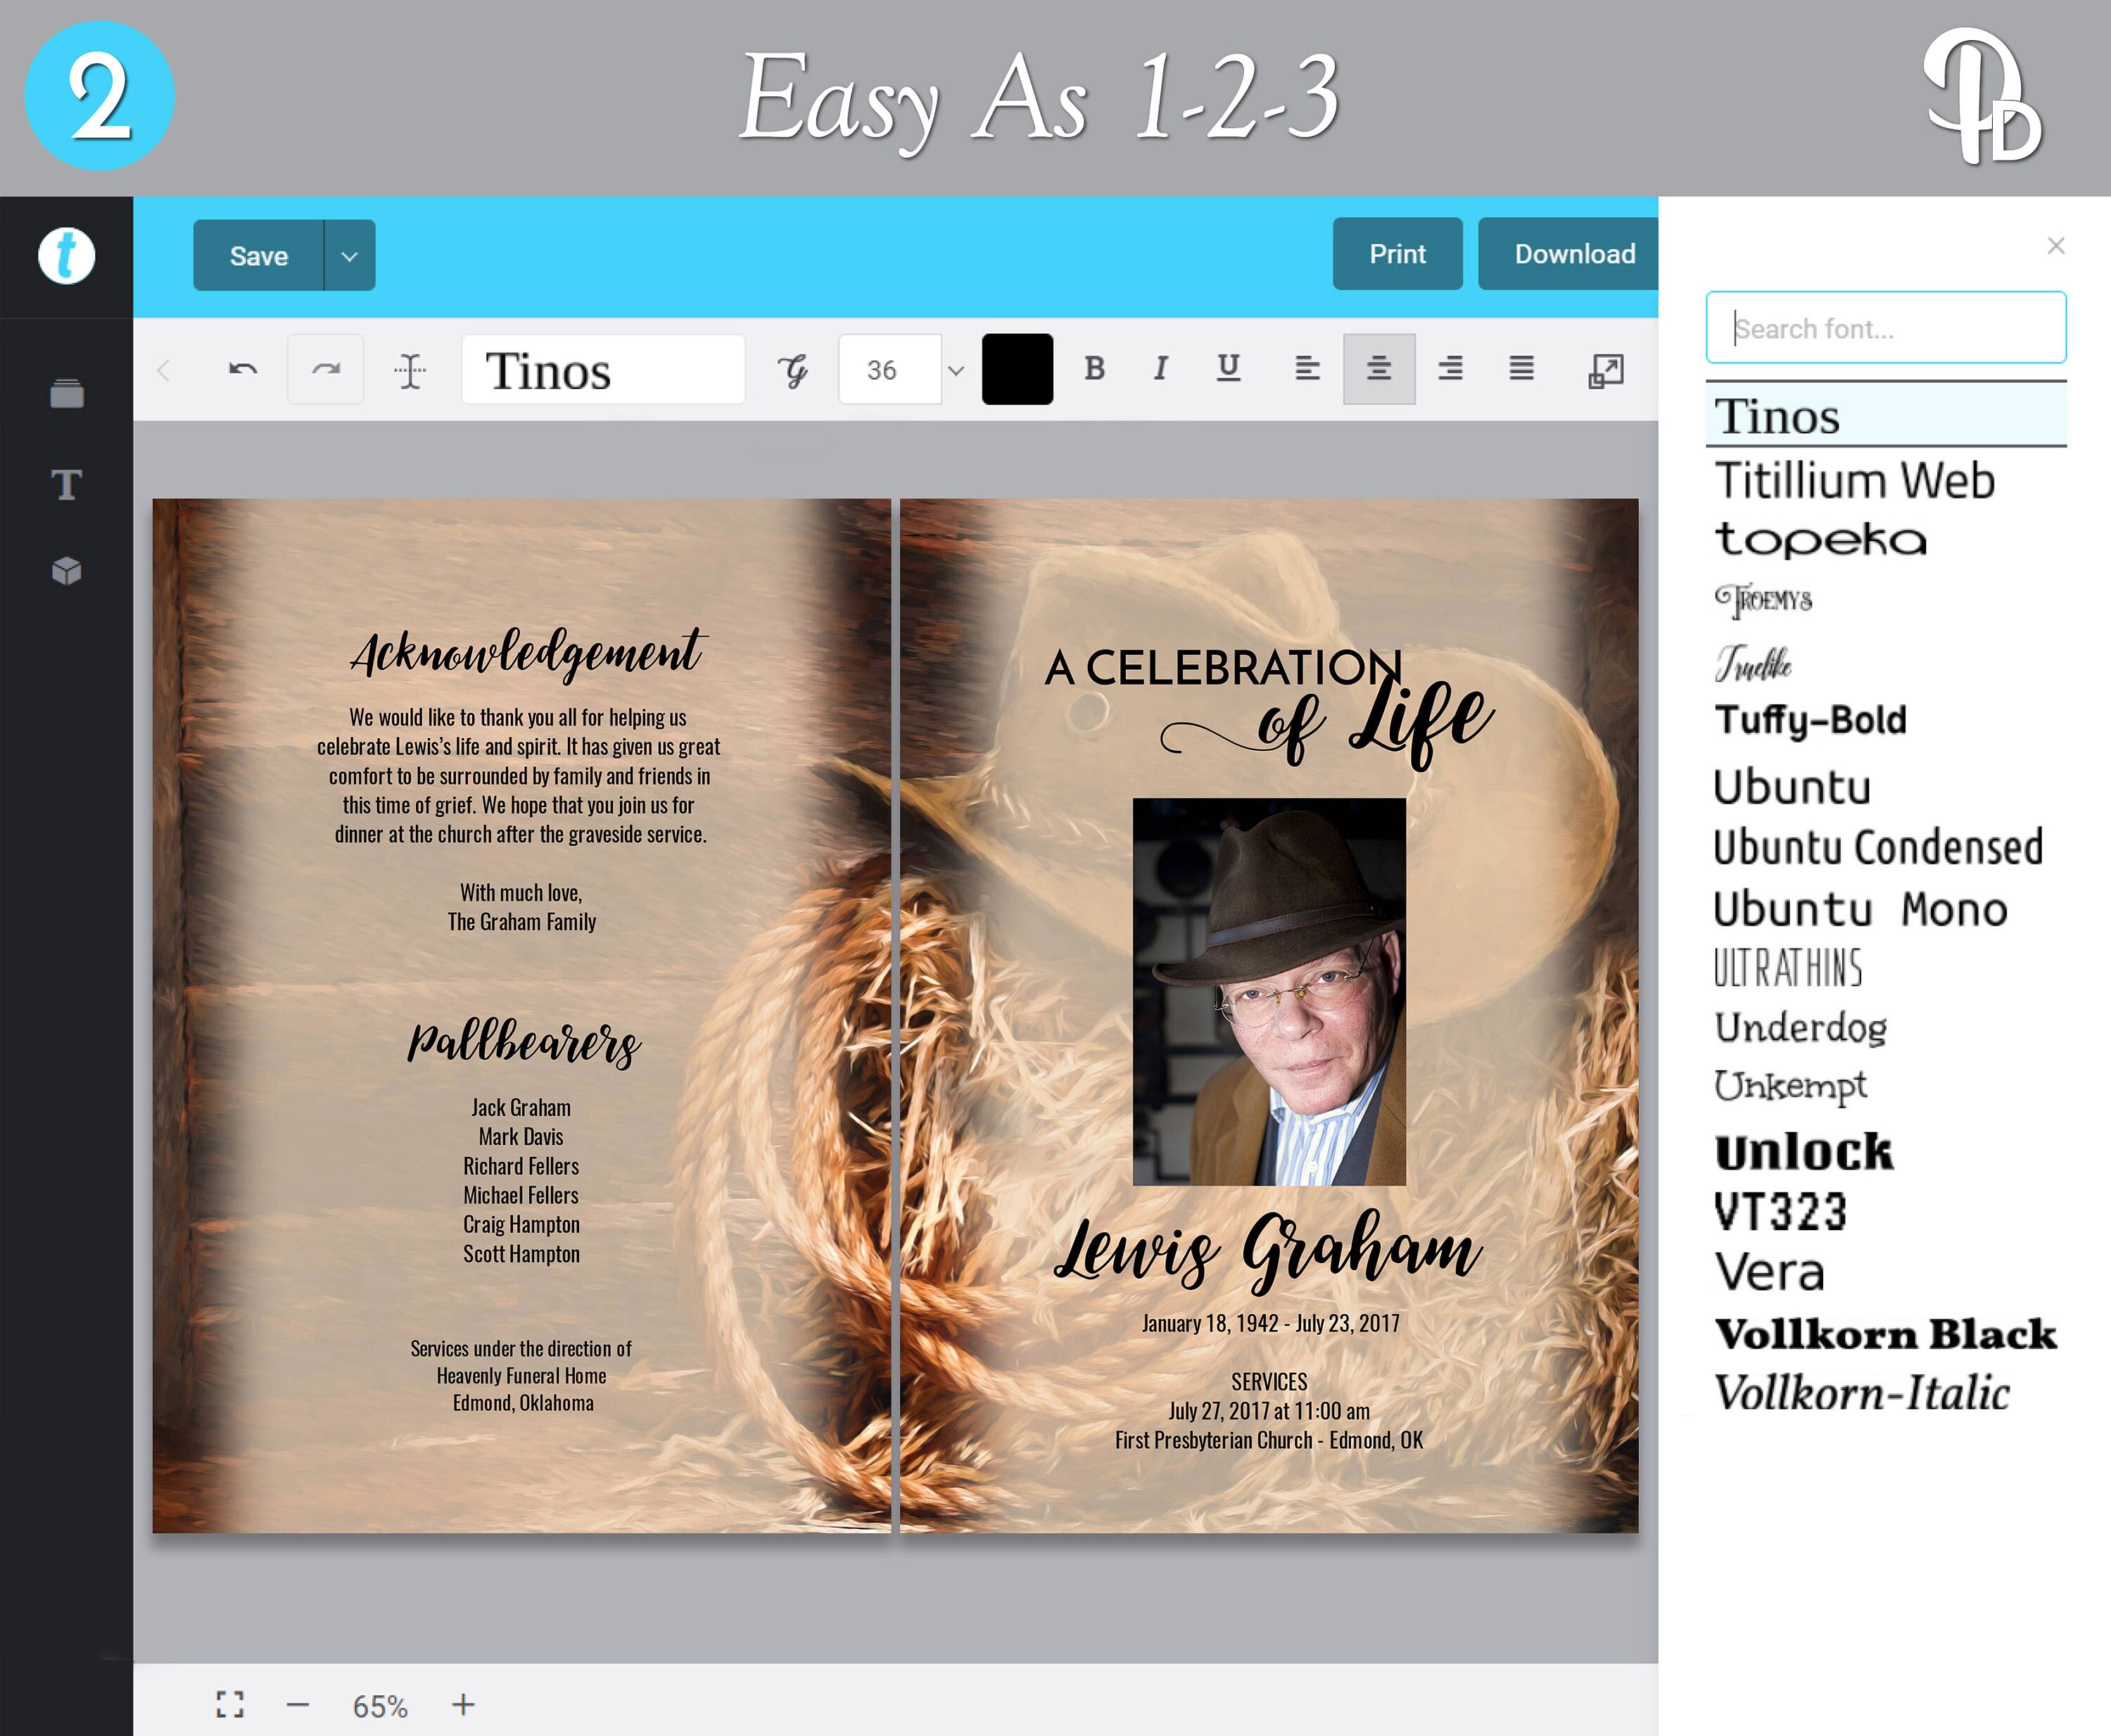The image size is (2111, 1736).
Task: Open the font style script icon
Action: [x=792, y=369]
